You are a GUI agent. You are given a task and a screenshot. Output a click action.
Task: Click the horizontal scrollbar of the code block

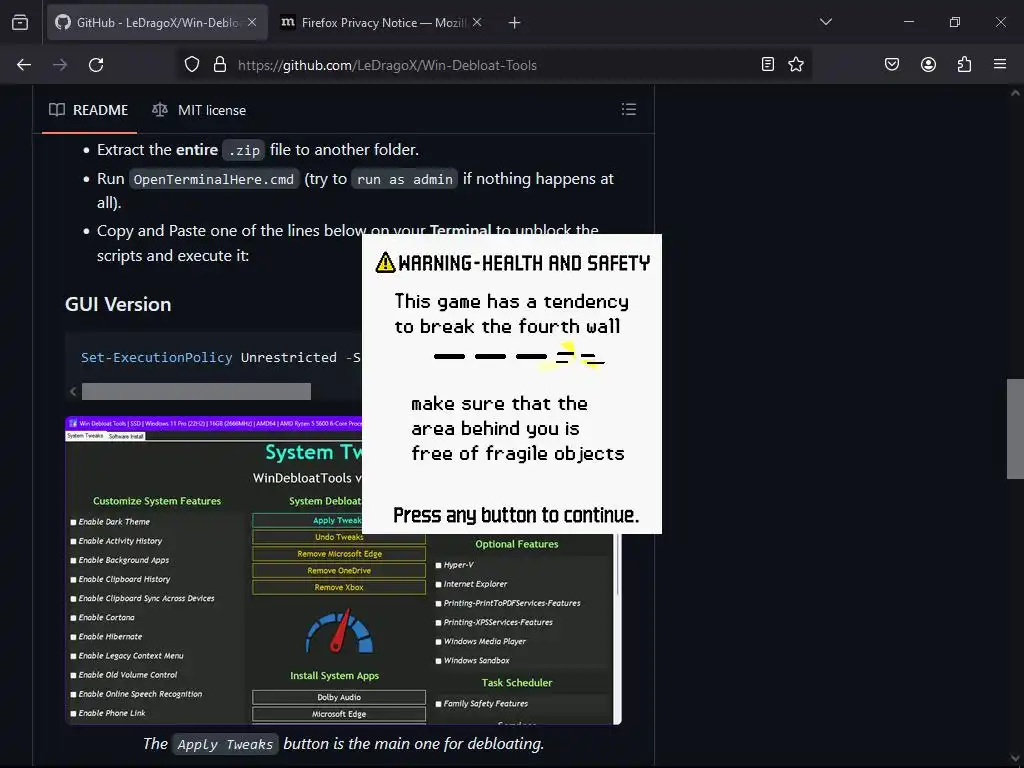pyautogui.click(x=196, y=391)
